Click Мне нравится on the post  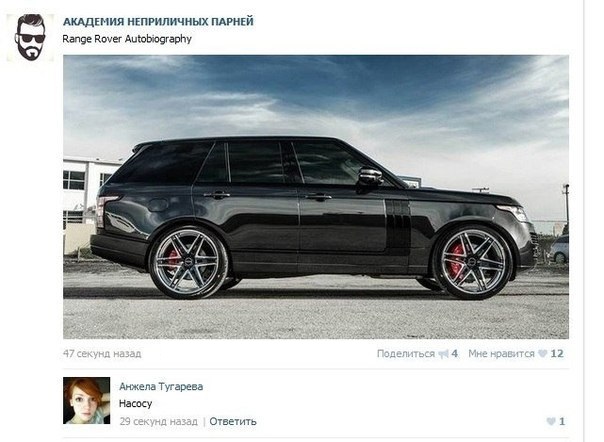point(501,353)
